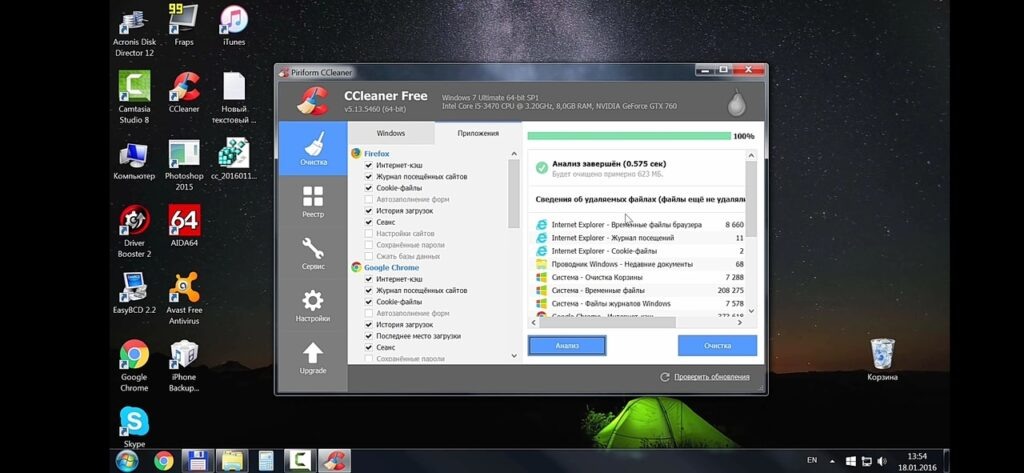Click the results pane vertical scrollbar thumb
Viewport: 1024px width, 473px height.
click(x=751, y=199)
